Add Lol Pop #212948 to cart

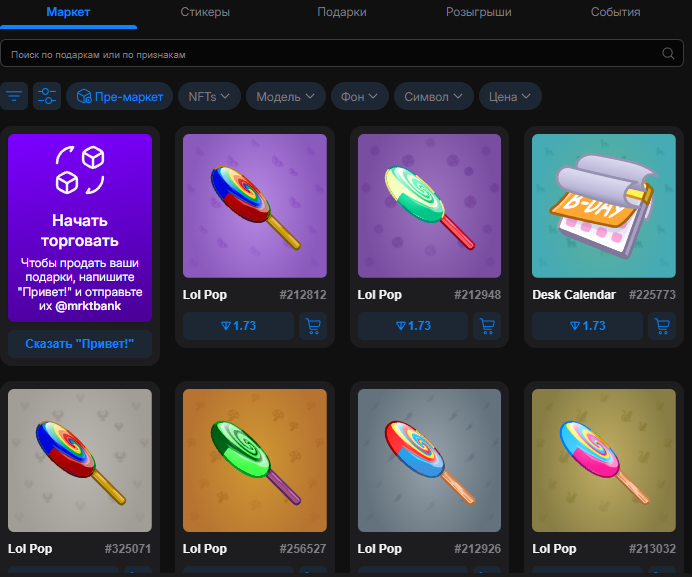point(487,326)
